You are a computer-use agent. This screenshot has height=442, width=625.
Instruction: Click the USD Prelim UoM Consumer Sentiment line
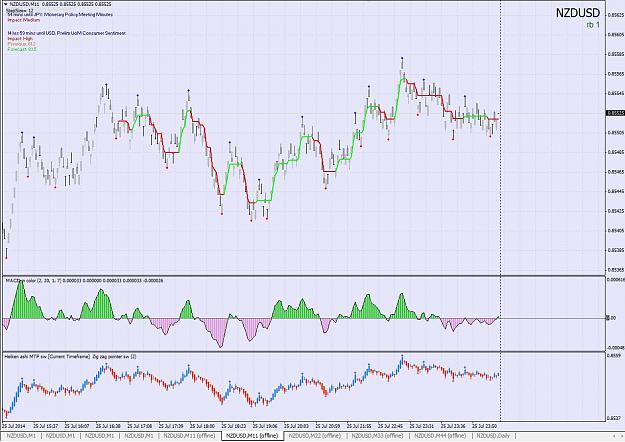(66, 33)
